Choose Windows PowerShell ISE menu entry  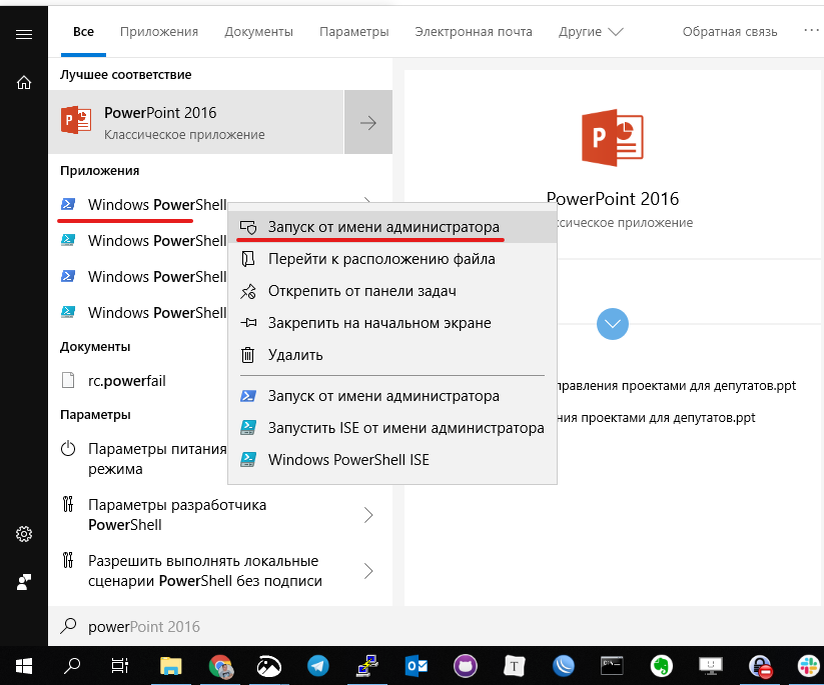(392, 460)
